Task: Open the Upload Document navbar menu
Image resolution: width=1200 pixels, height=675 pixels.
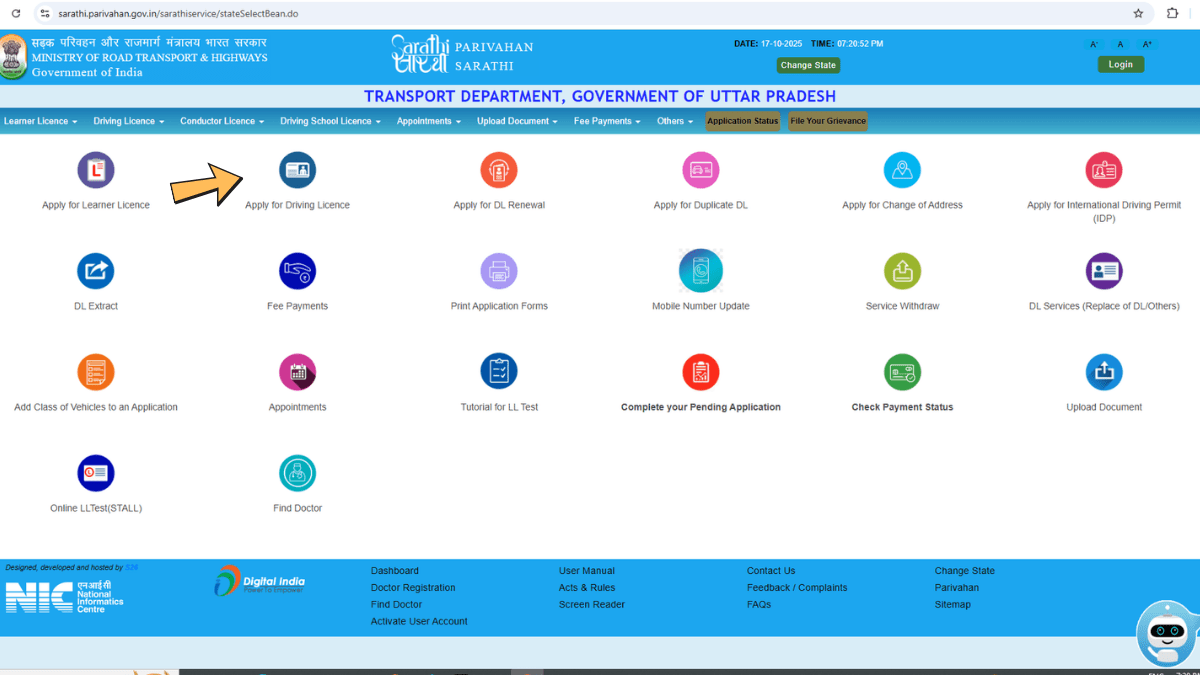Action: coord(517,121)
